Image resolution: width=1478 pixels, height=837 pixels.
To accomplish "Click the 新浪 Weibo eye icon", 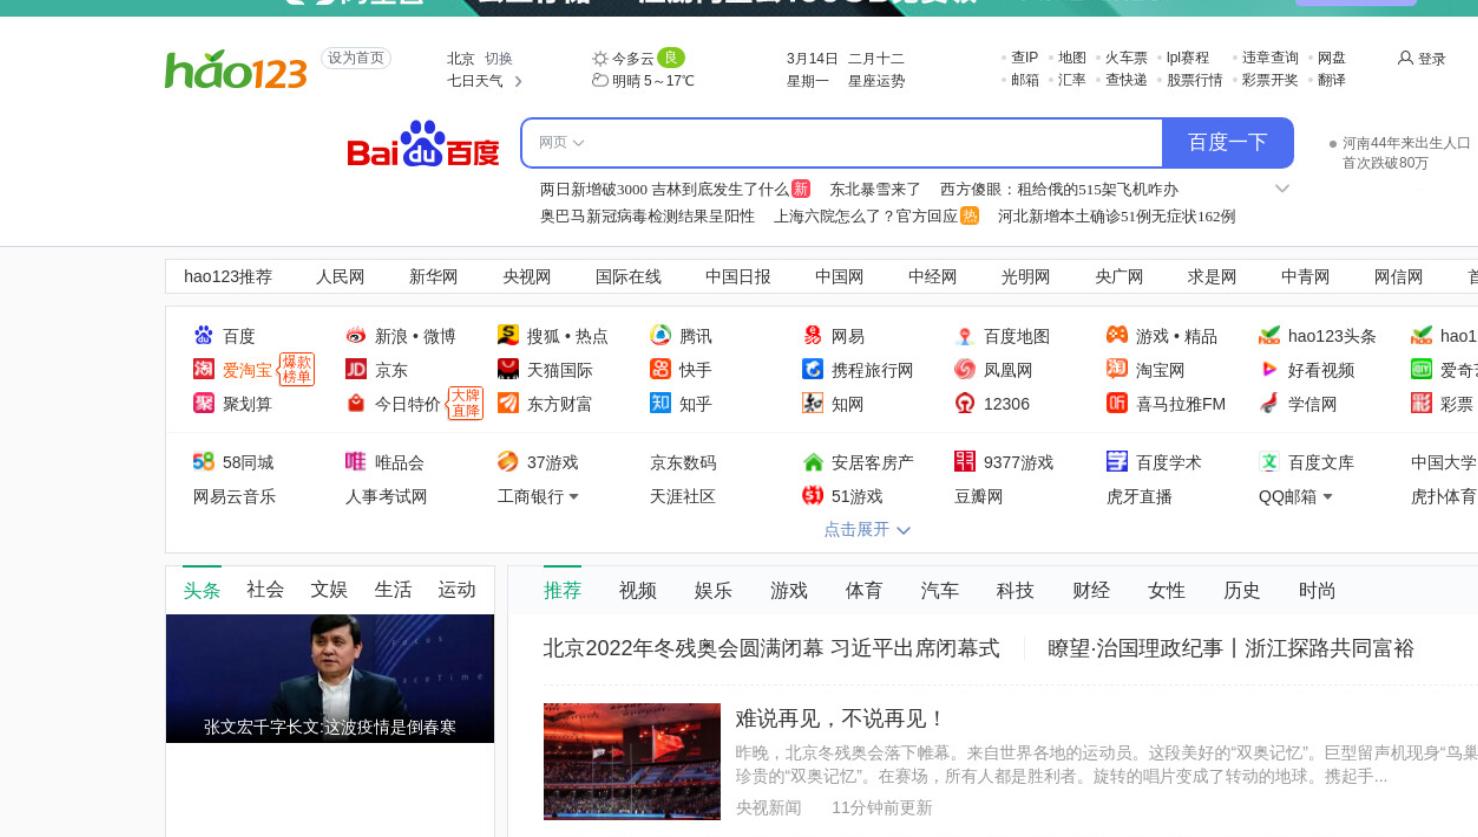I will click(356, 335).
